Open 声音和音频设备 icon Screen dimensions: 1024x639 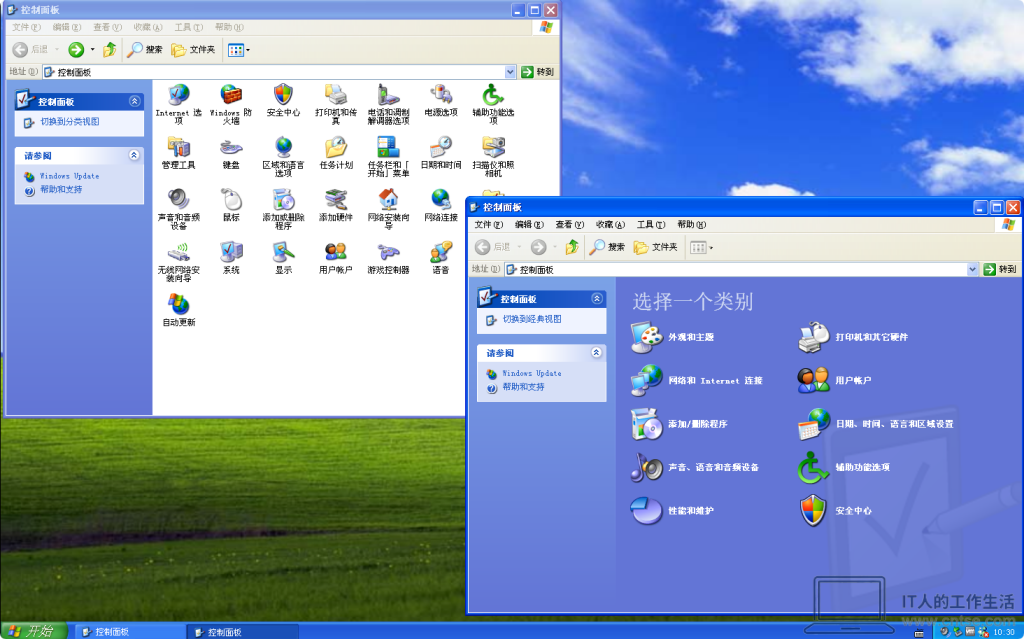pos(178,208)
